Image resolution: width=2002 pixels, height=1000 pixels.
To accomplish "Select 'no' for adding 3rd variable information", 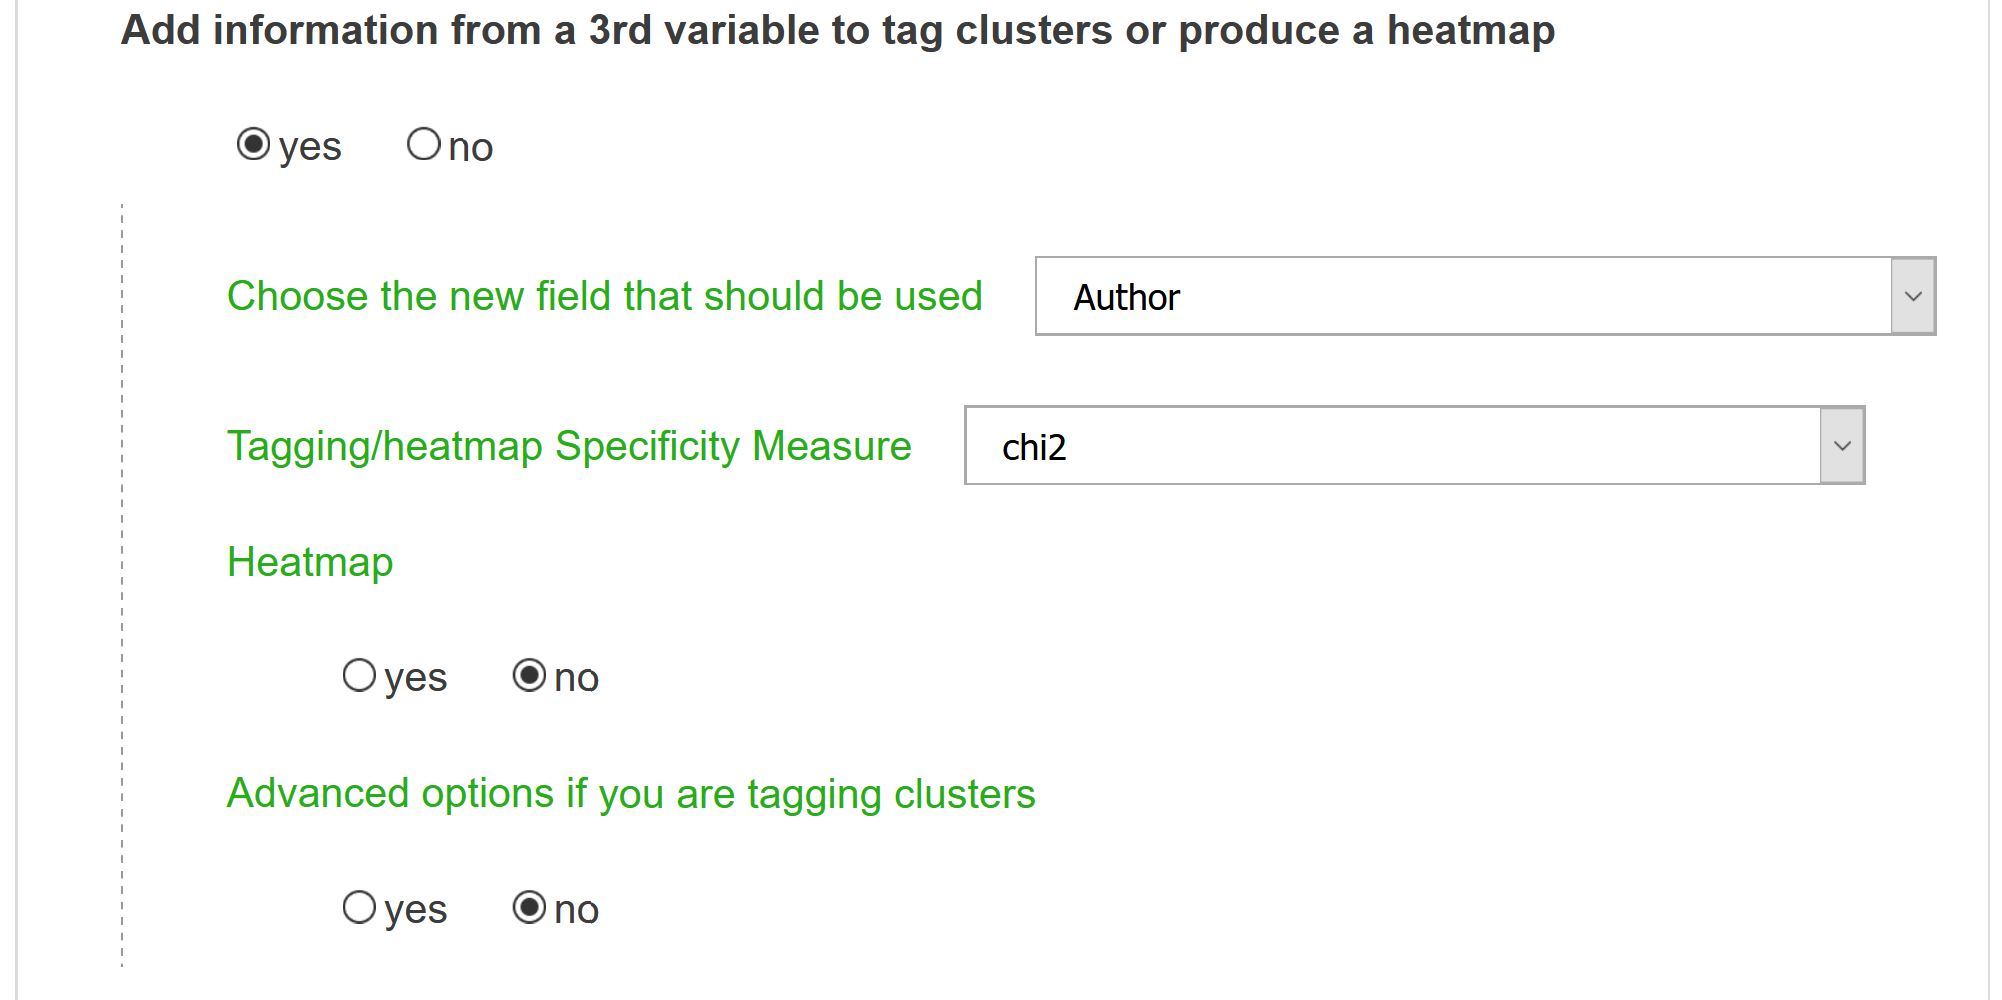I will [x=424, y=144].
